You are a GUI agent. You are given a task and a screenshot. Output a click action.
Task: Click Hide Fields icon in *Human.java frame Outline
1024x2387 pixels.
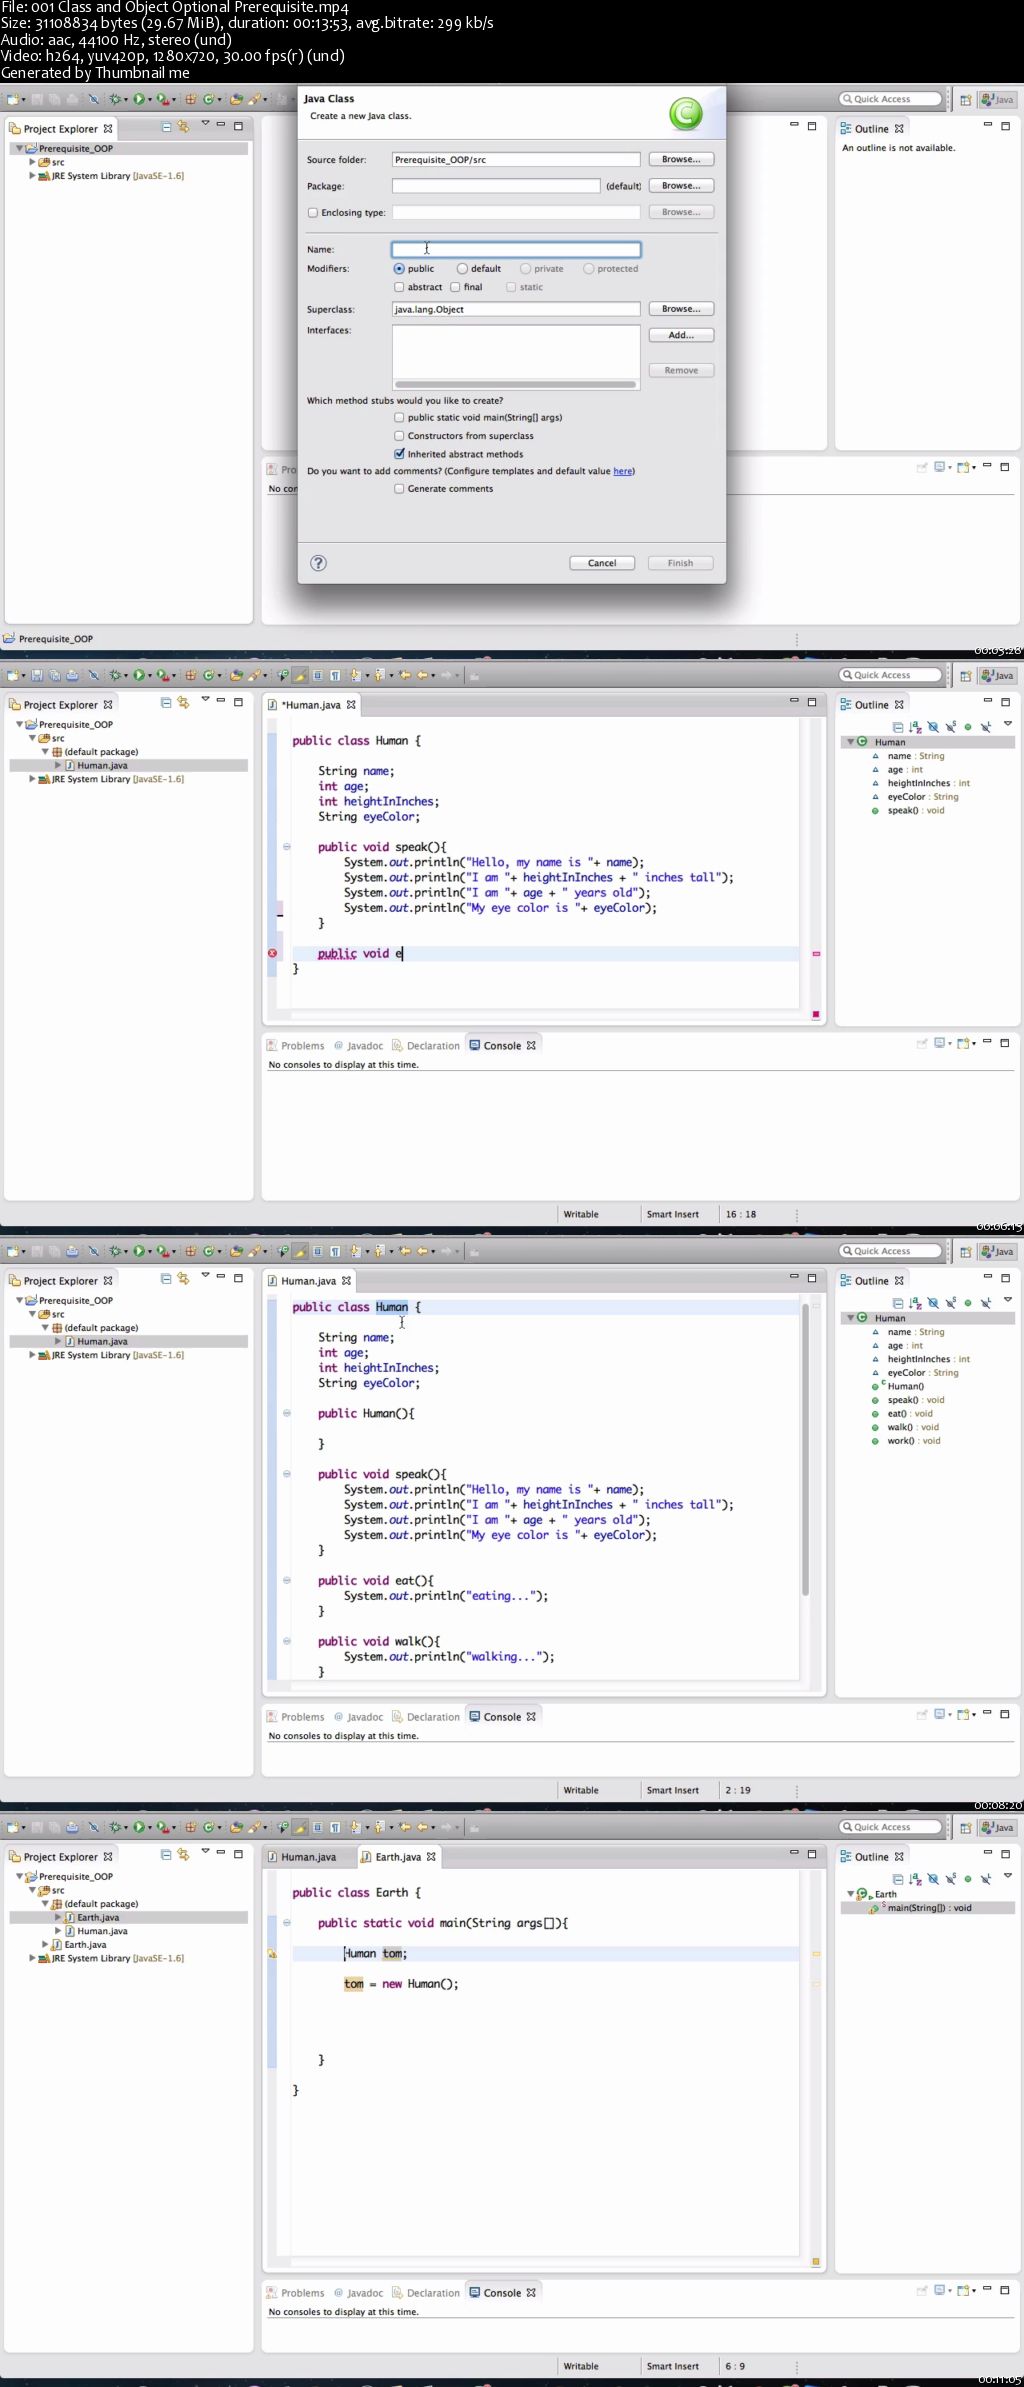(x=933, y=727)
